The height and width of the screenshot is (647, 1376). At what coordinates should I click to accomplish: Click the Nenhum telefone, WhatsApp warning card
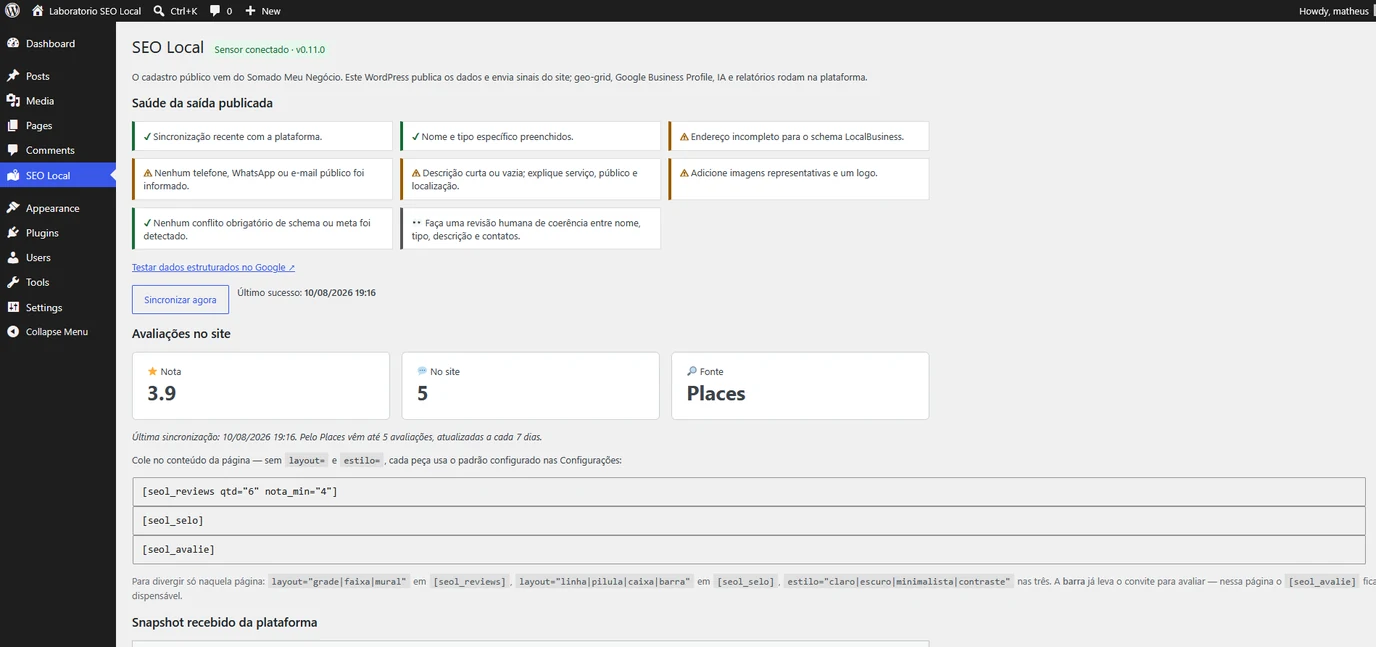[262, 179]
